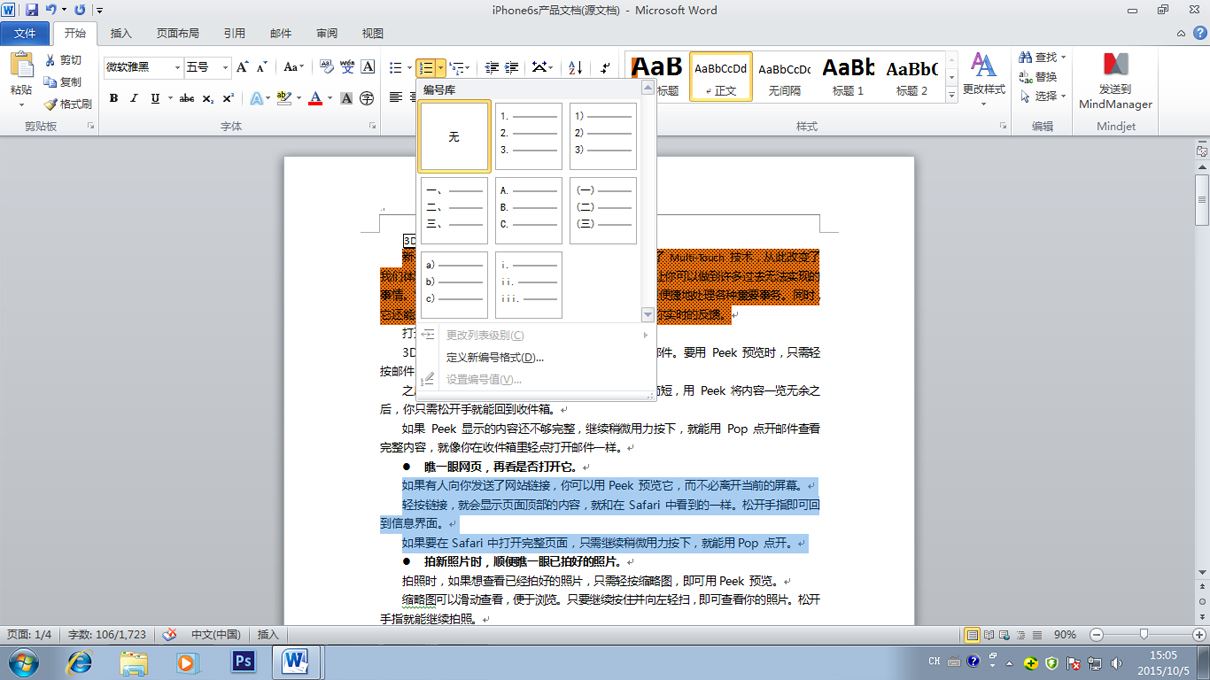Switch to the Page Layout (页面布局) tab

click(x=178, y=33)
